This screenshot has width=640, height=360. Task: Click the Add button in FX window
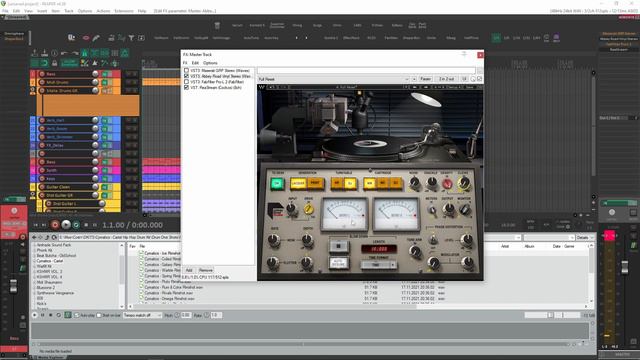click(189, 270)
